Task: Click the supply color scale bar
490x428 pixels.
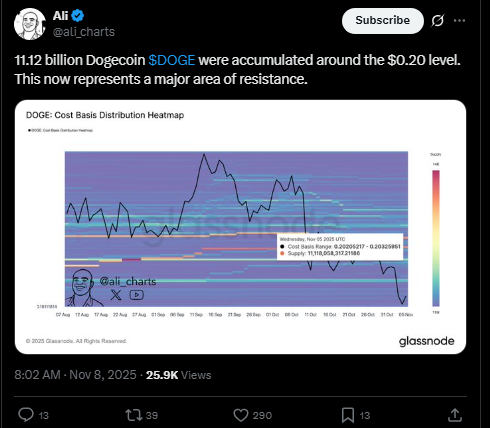Action: [x=436, y=238]
